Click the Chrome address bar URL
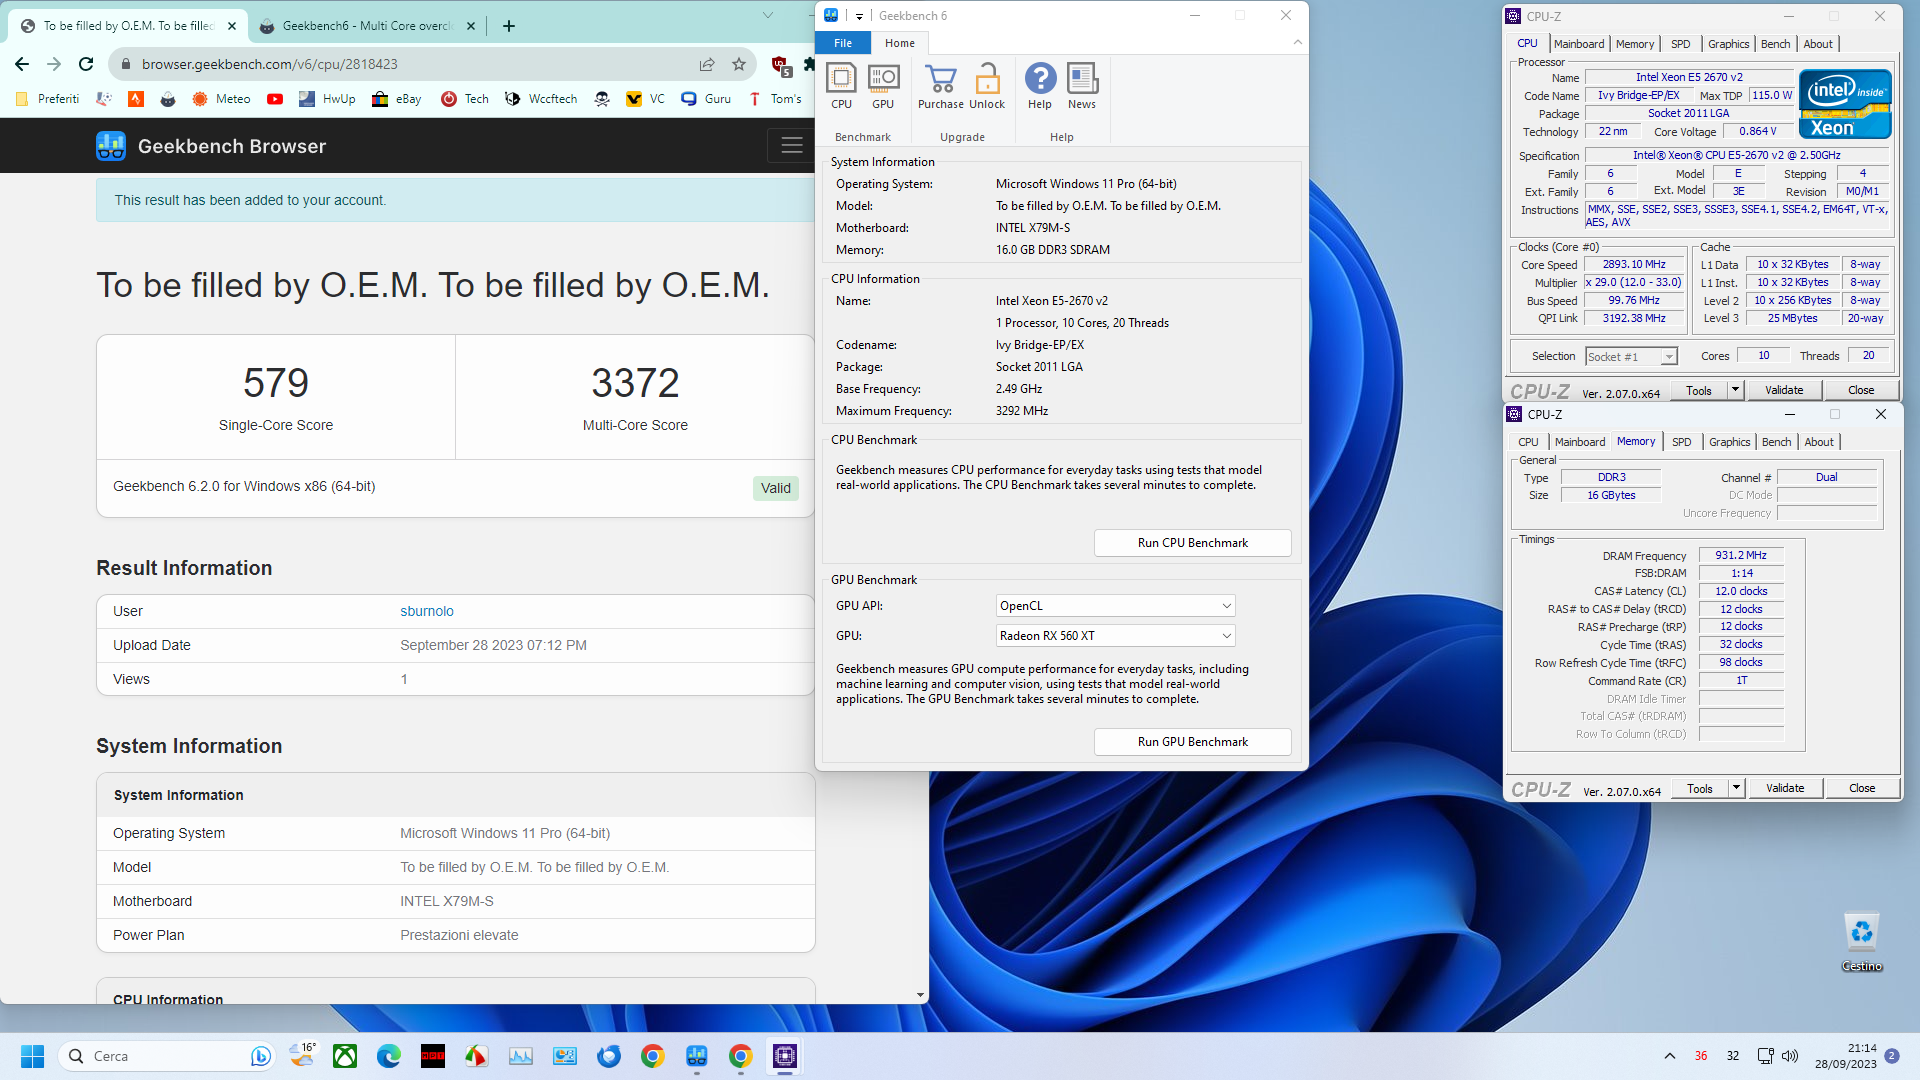Screen dimensions: 1920x1080 coord(270,64)
